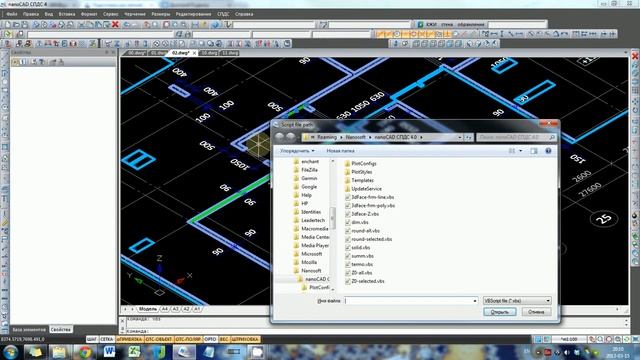Open the СПДС menu

pos(223,14)
